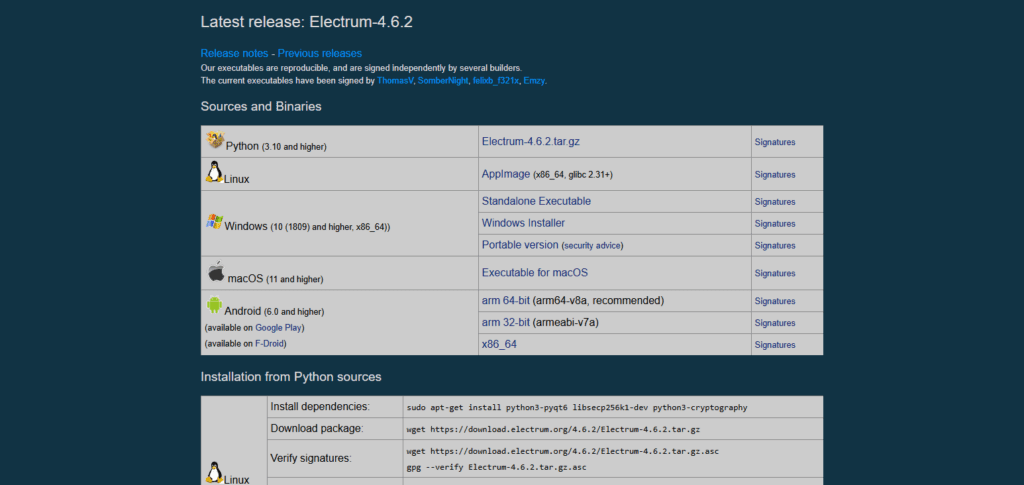Download the Linux AppImage
The height and width of the screenshot is (485, 1024).
tap(505, 174)
